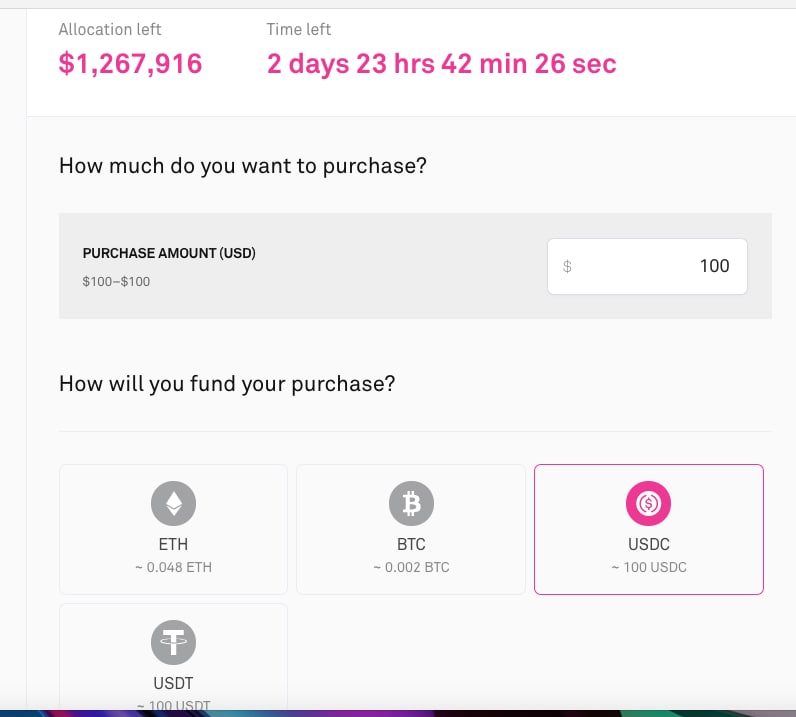Click the 'How will you fund your purchase?' heading
This screenshot has height=717, width=796.
coord(227,384)
